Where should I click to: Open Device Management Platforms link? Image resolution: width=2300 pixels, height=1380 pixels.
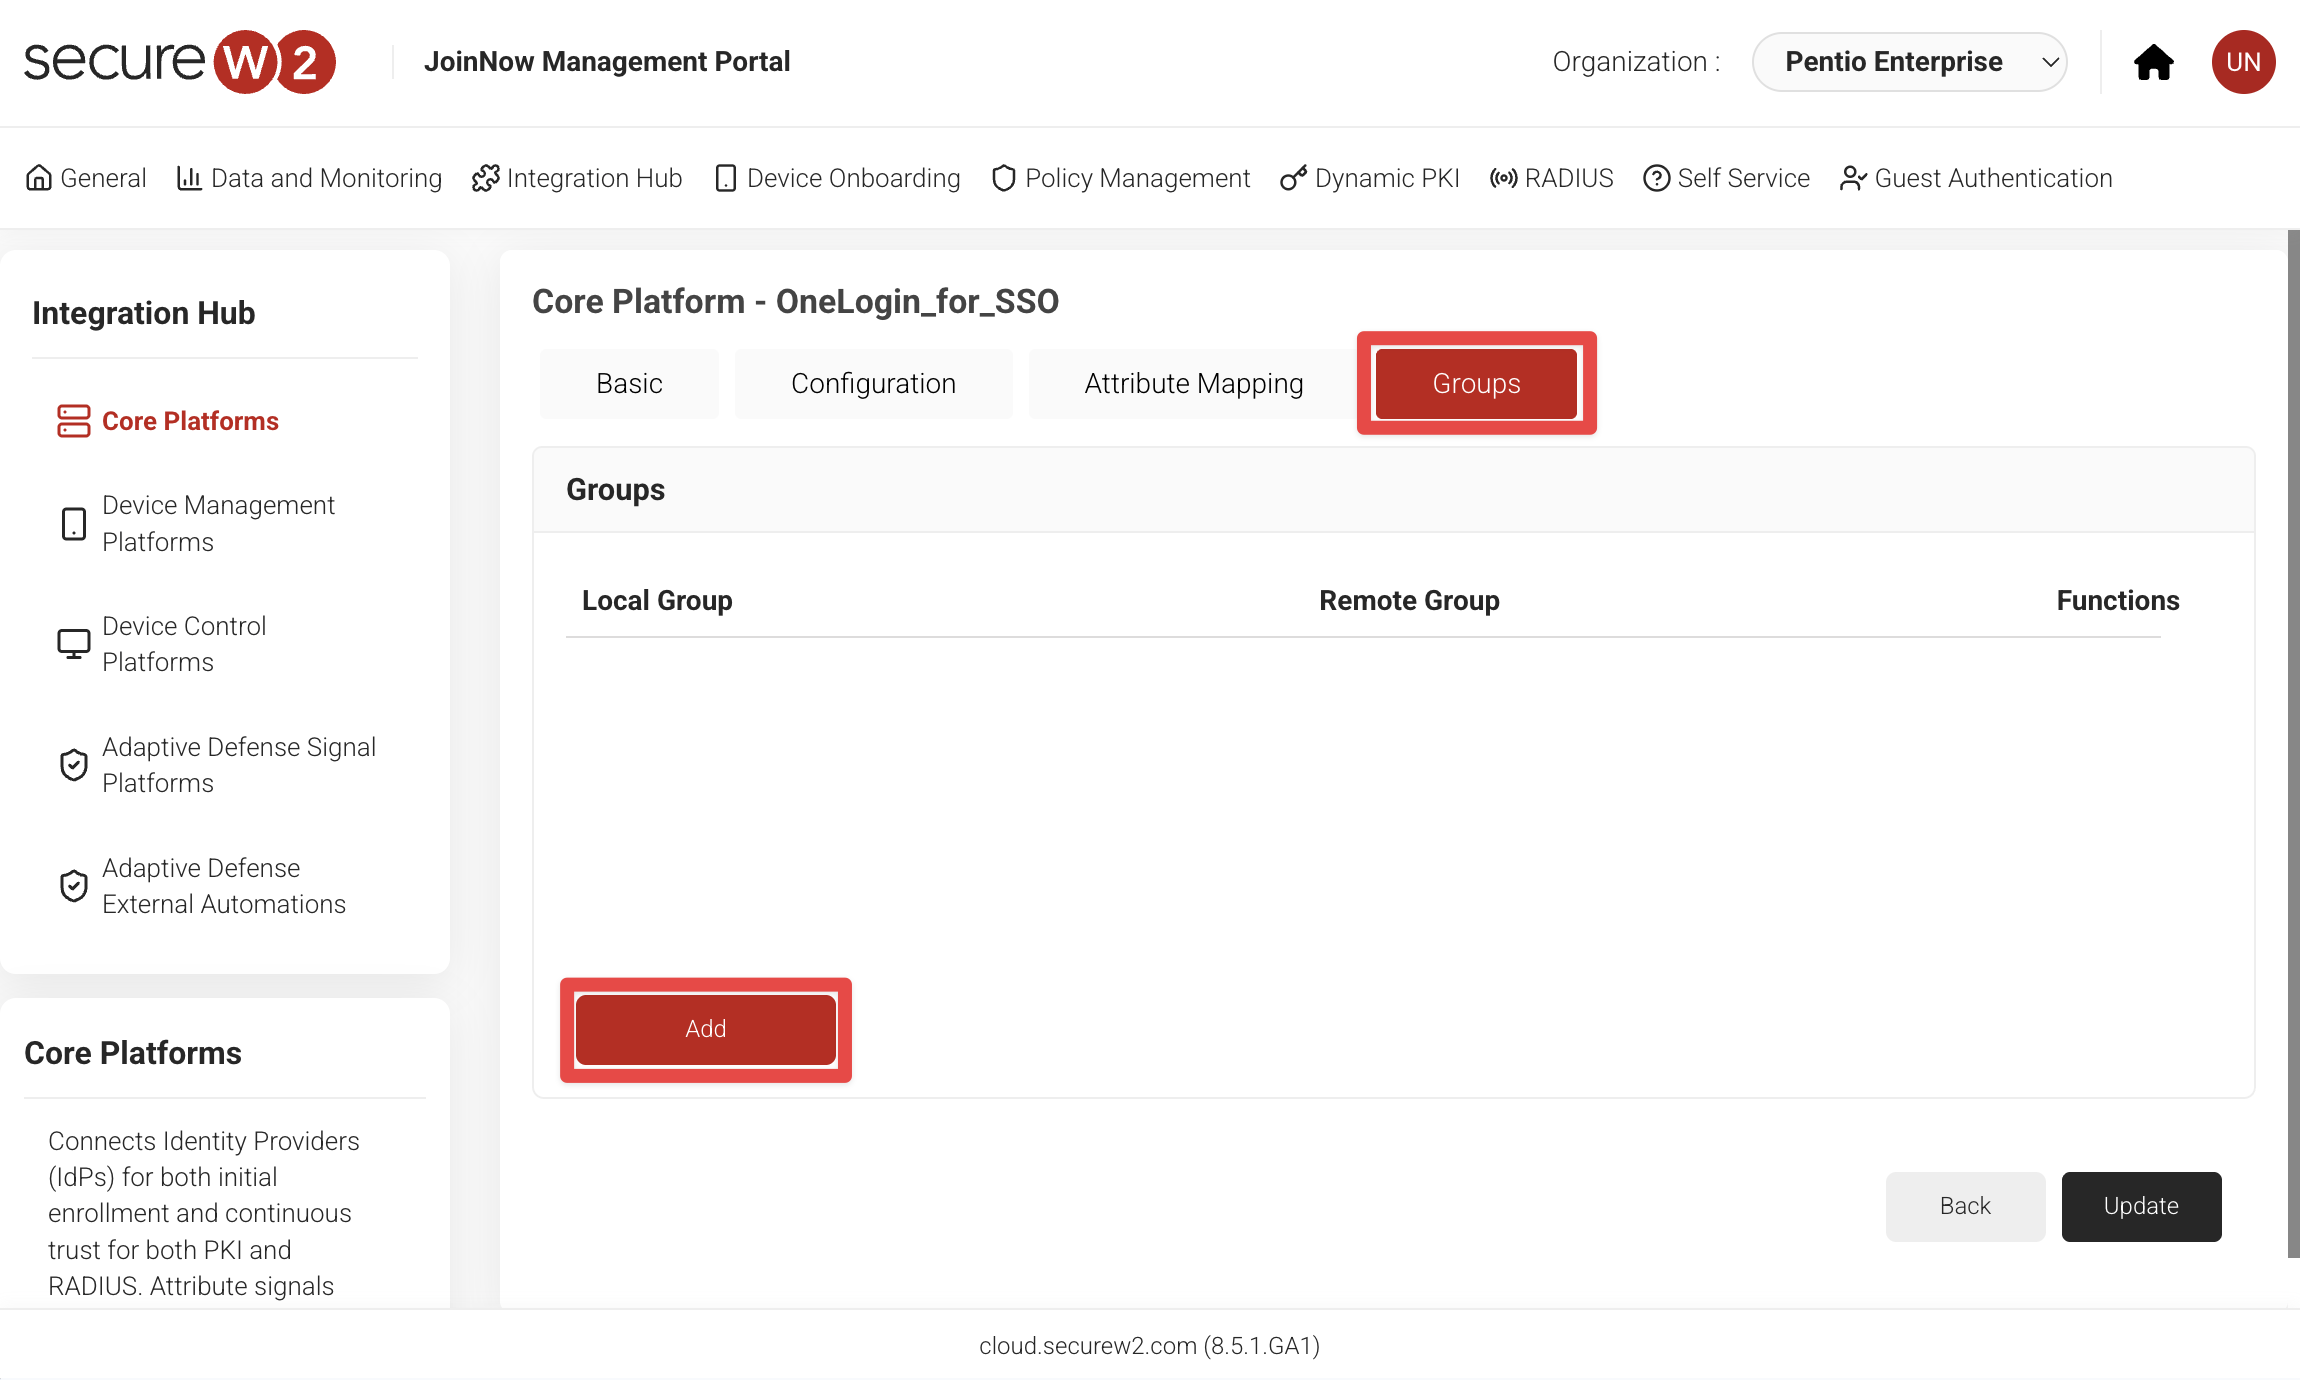click(218, 524)
